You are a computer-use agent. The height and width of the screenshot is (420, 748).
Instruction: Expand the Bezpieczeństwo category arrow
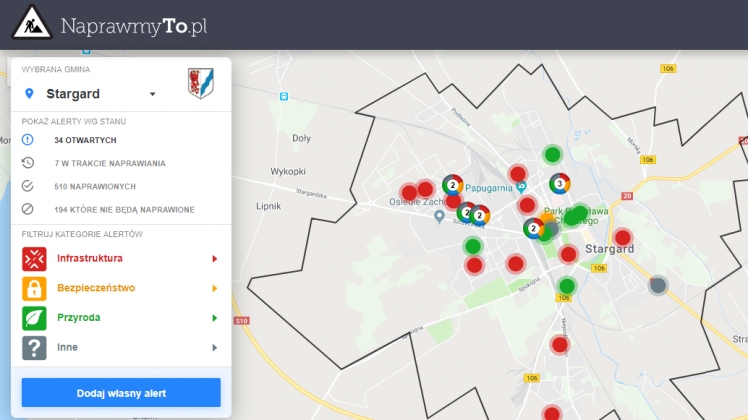tap(214, 289)
